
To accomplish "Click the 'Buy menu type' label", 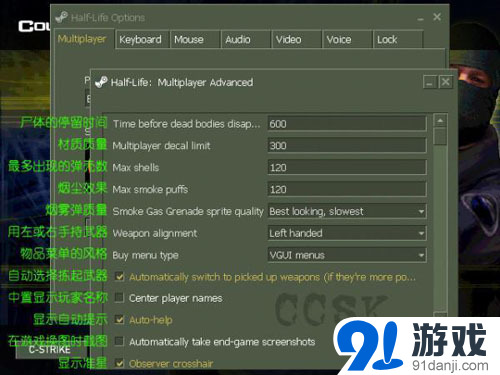I will [145, 255].
